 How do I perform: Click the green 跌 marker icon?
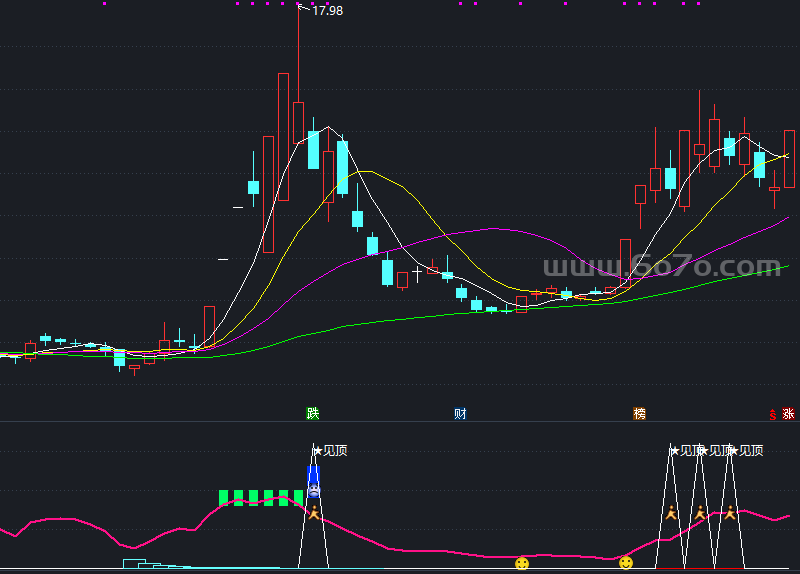[x=313, y=413]
